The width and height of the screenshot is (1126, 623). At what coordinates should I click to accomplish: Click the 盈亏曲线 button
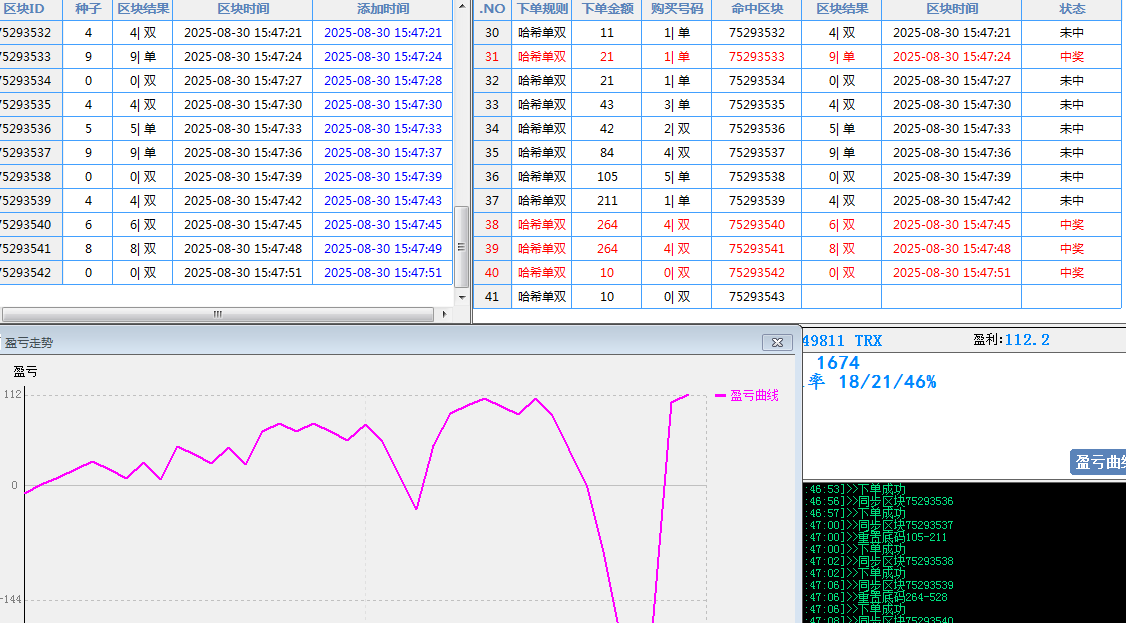point(1099,462)
